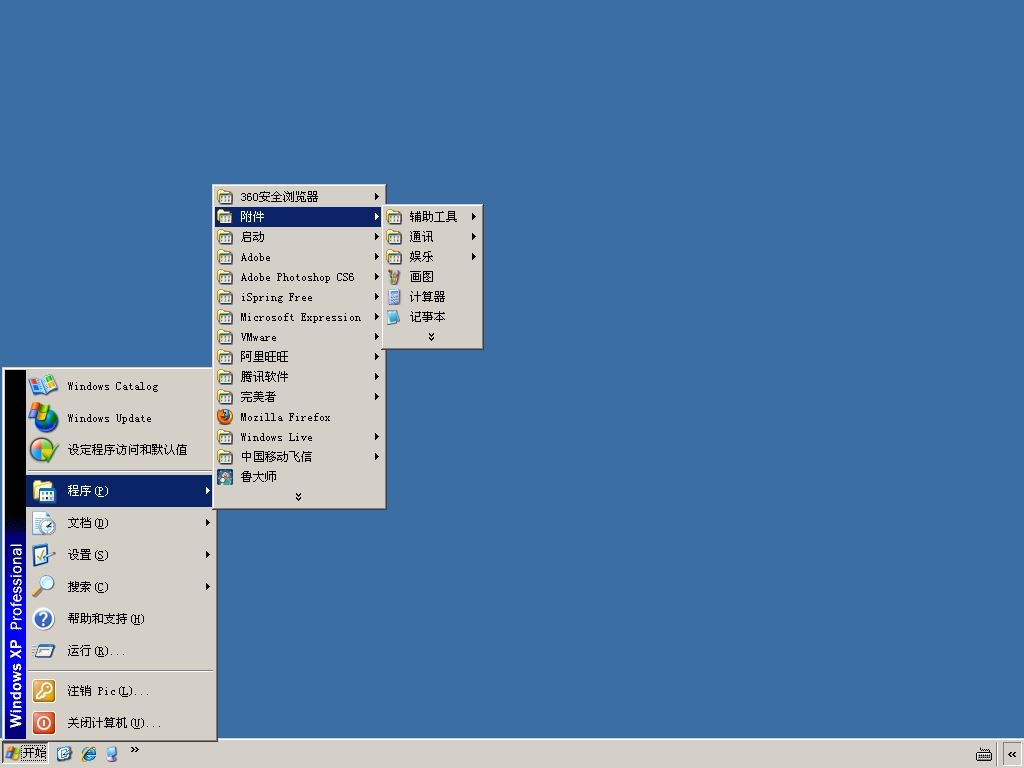Launch 记事本 Notepad from accessories

tap(432, 317)
